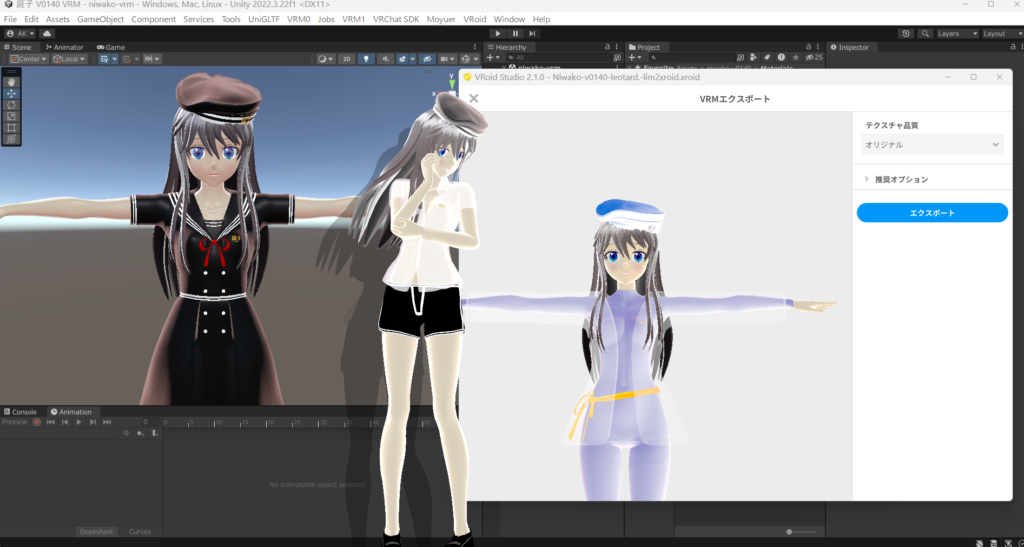Toggle scene lighting bulb
Viewport: 1024px width, 547px height.
365,59
